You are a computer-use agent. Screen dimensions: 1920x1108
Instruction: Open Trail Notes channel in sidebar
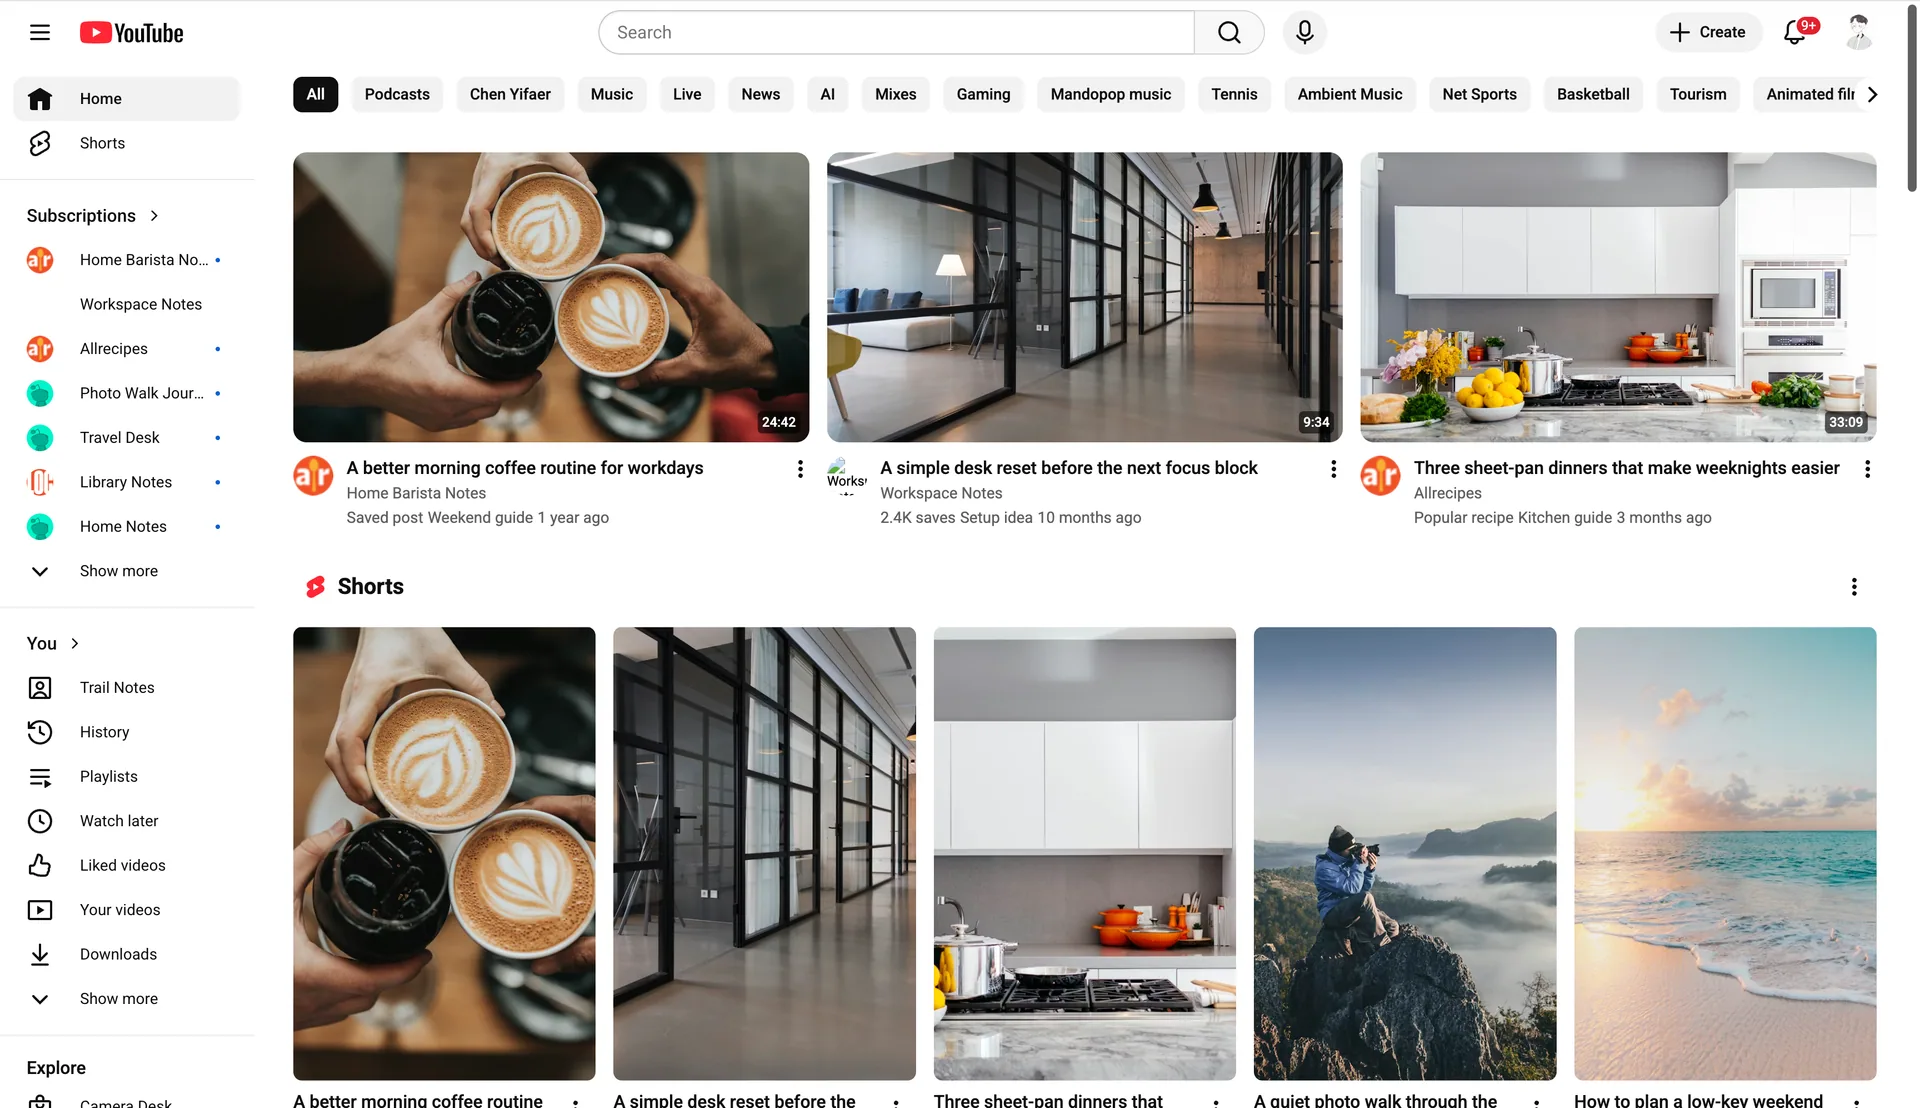[127, 687]
